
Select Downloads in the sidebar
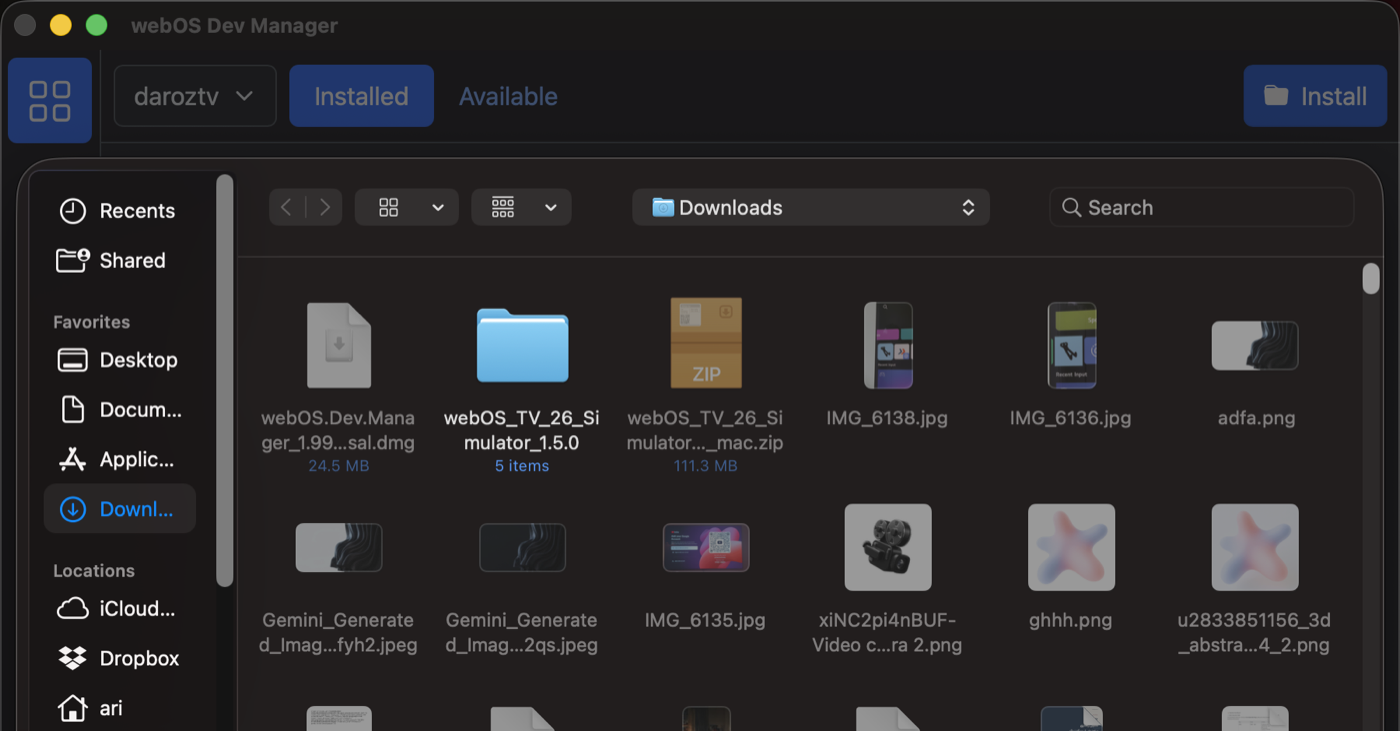coord(120,509)
